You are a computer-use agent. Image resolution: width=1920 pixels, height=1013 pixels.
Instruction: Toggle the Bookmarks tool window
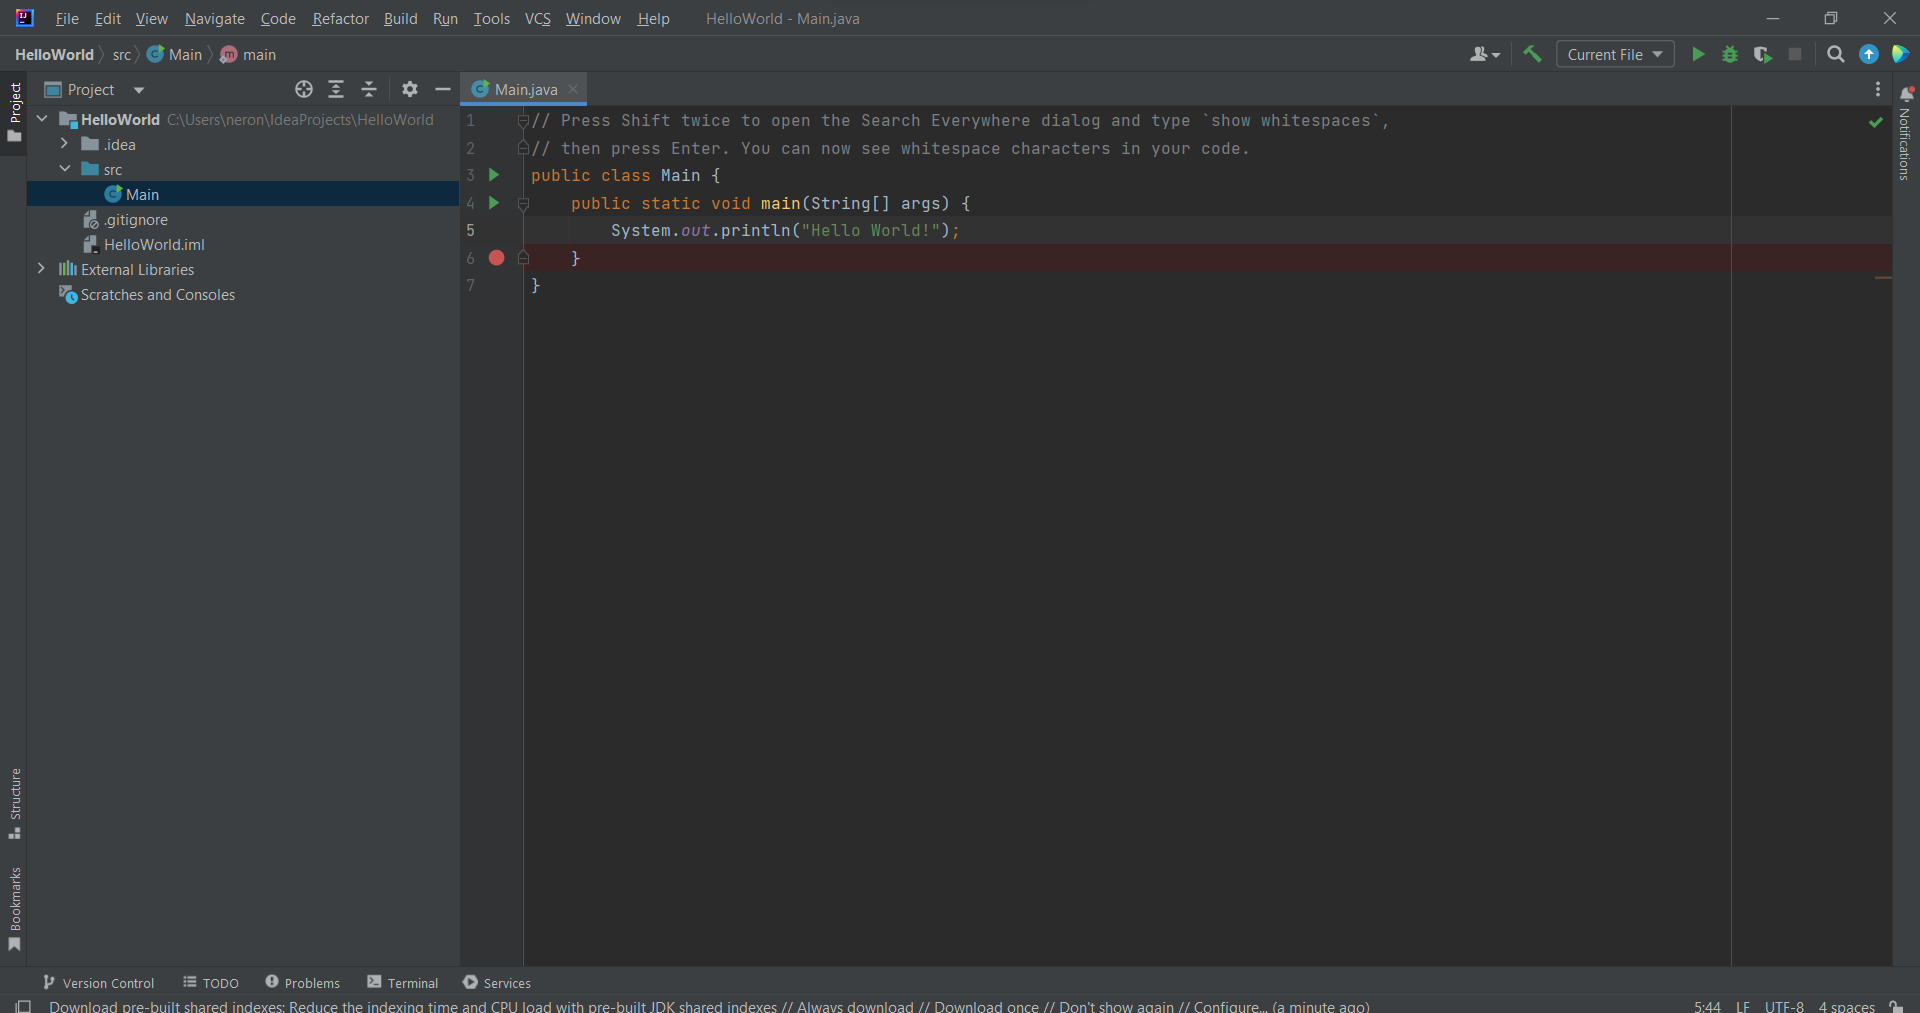(15, 907)
